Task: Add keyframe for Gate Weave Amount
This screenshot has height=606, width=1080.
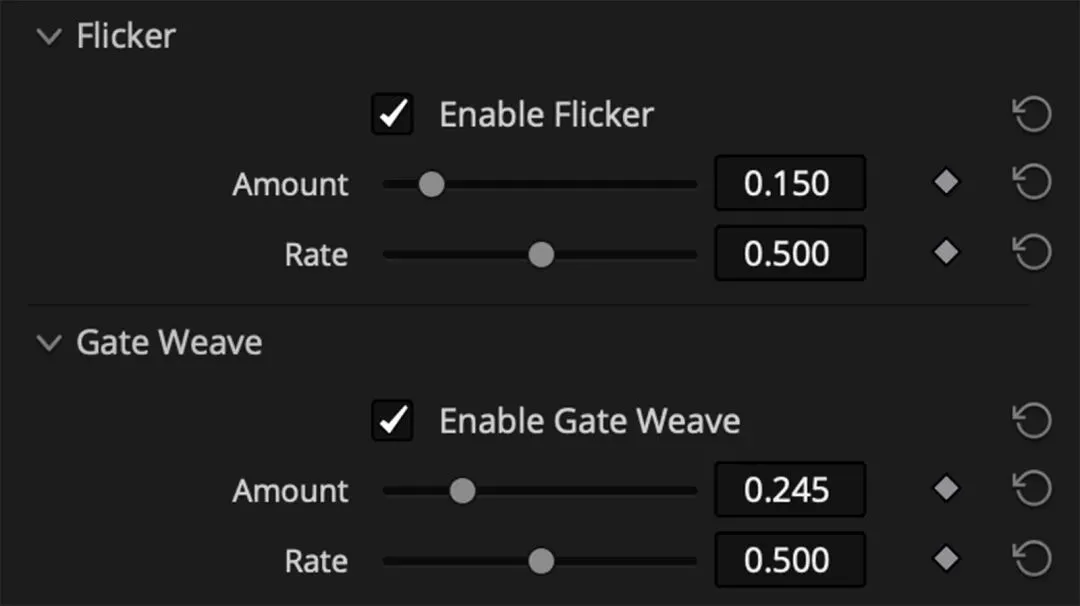Action: pyautogui.click(x=946, y=489)
